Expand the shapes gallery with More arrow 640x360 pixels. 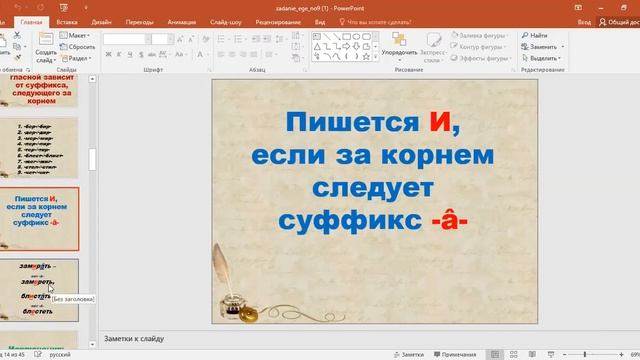tap(376, 57)
